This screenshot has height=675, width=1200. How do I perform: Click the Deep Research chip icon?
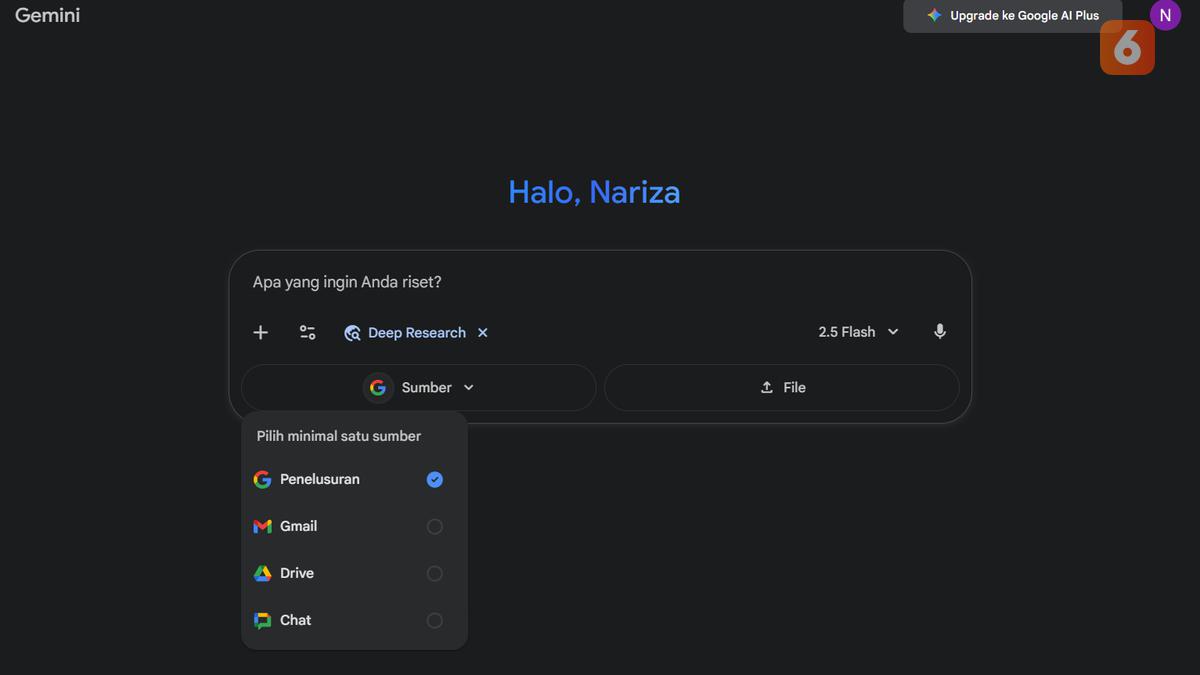(x=352, y=333)
